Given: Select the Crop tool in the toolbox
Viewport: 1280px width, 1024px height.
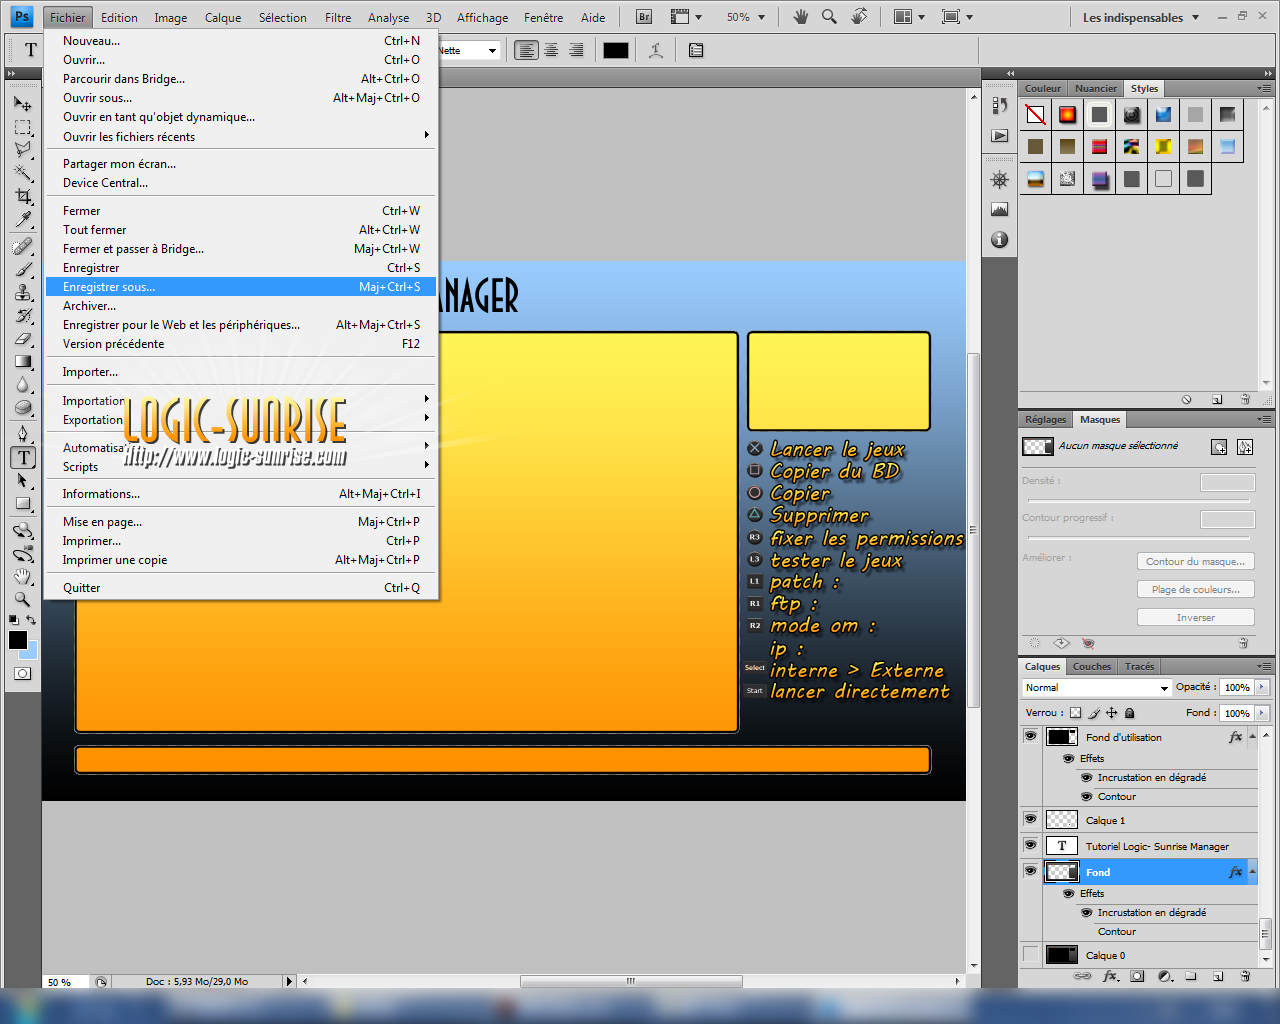Looking at the screenshot, I should click(23, 197).
